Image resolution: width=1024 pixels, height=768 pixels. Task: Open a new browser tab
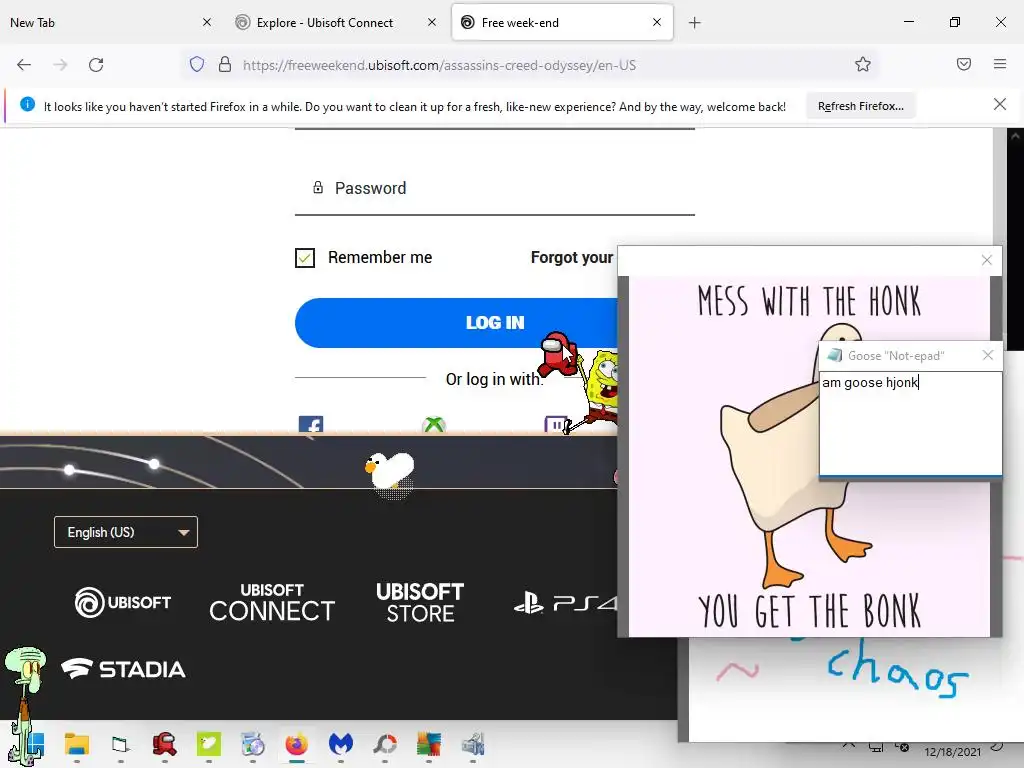(694, 23)
